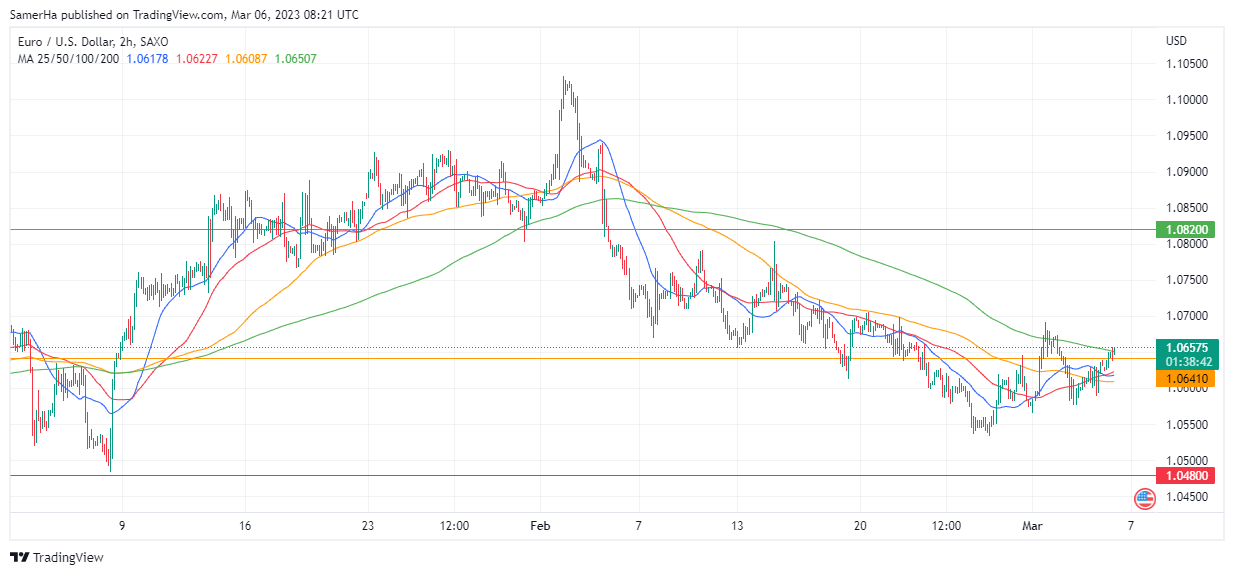Open the USD currency selector on price axis
The height and width of the screenshot is (575, 1234).
(1176, 41)
